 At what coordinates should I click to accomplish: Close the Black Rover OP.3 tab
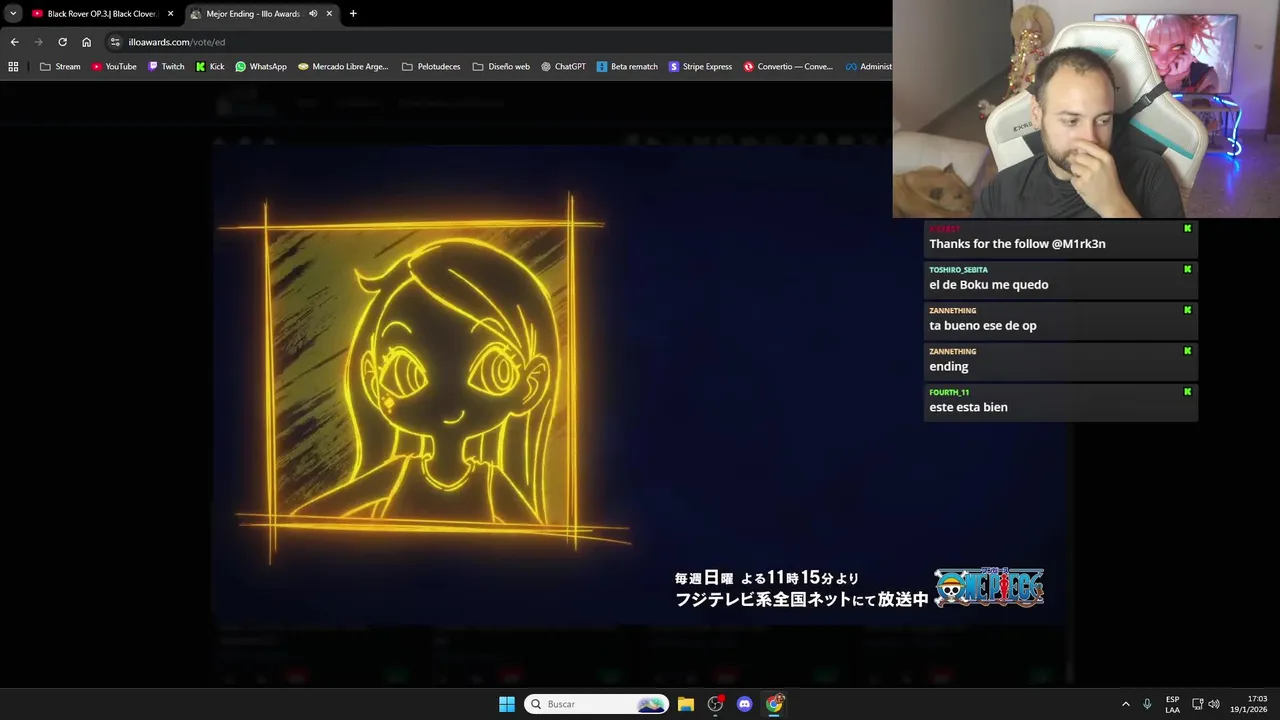(x=170, y=14)
